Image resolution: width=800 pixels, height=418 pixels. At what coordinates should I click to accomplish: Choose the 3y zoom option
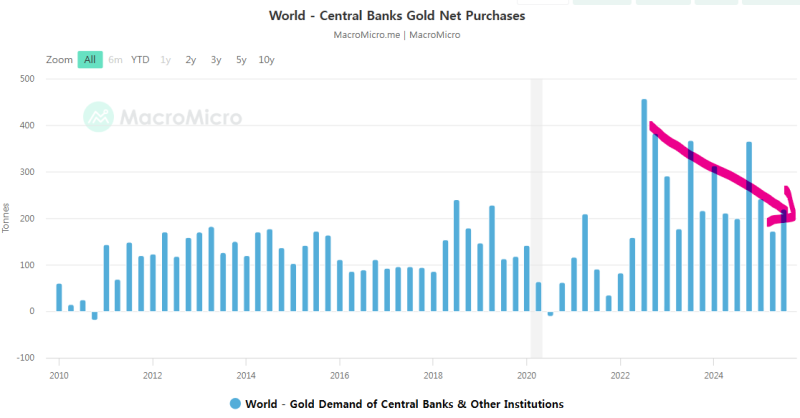[216, 60]
